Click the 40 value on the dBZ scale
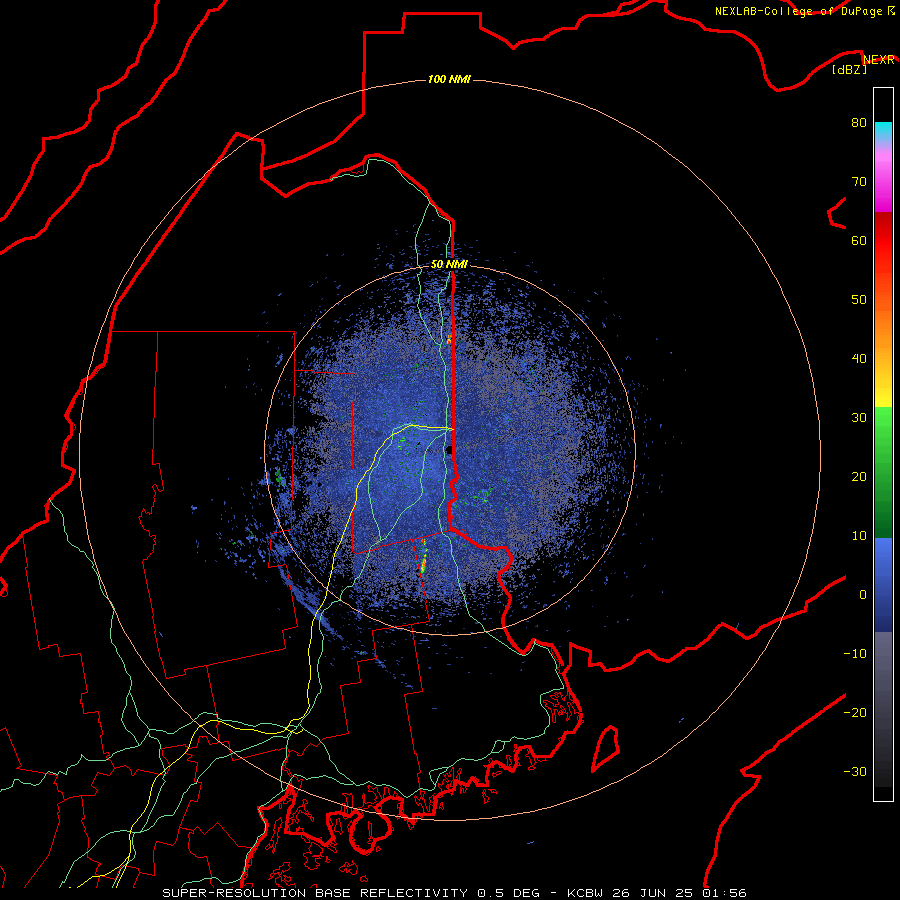900x900 pixels. pos(859,359)
